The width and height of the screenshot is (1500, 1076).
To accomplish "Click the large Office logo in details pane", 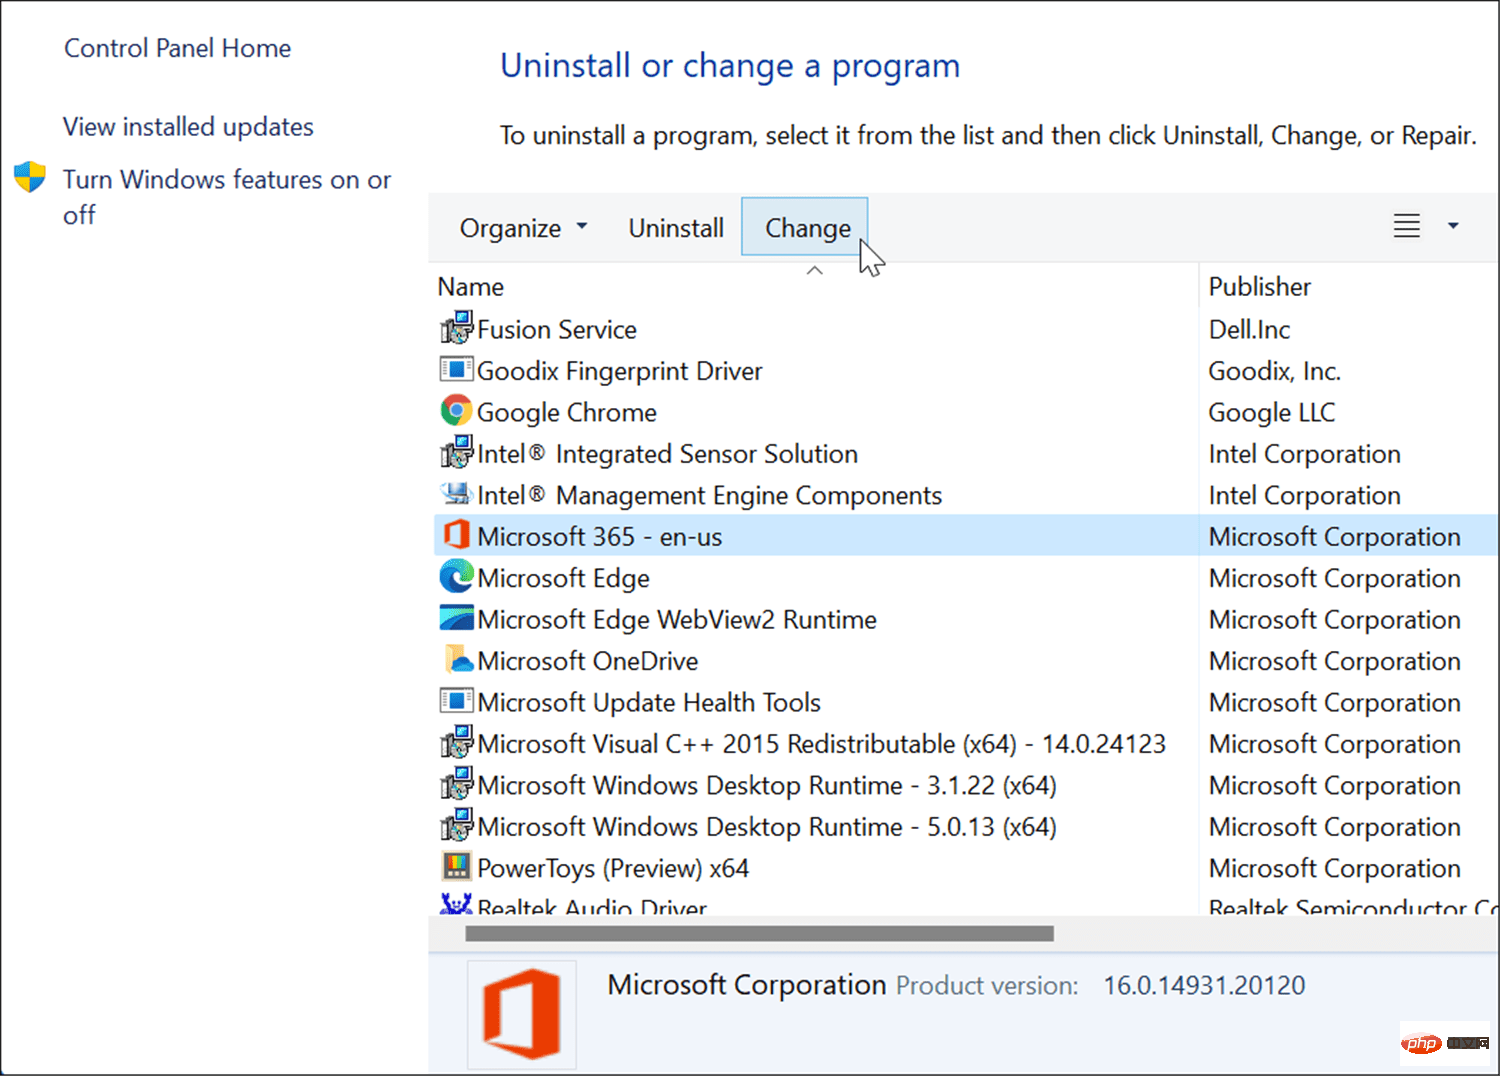I will 521,1013.
